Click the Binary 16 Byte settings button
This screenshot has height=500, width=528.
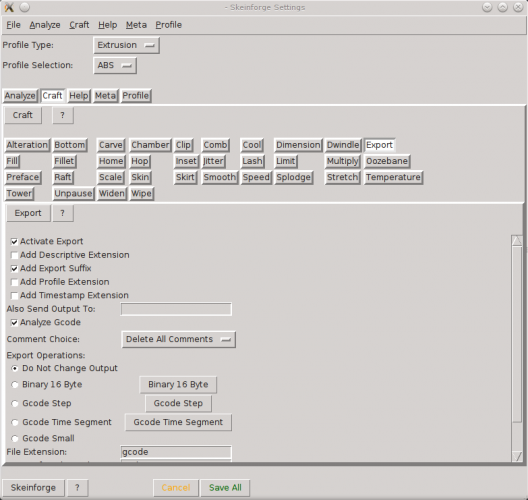tap(178, 385)
